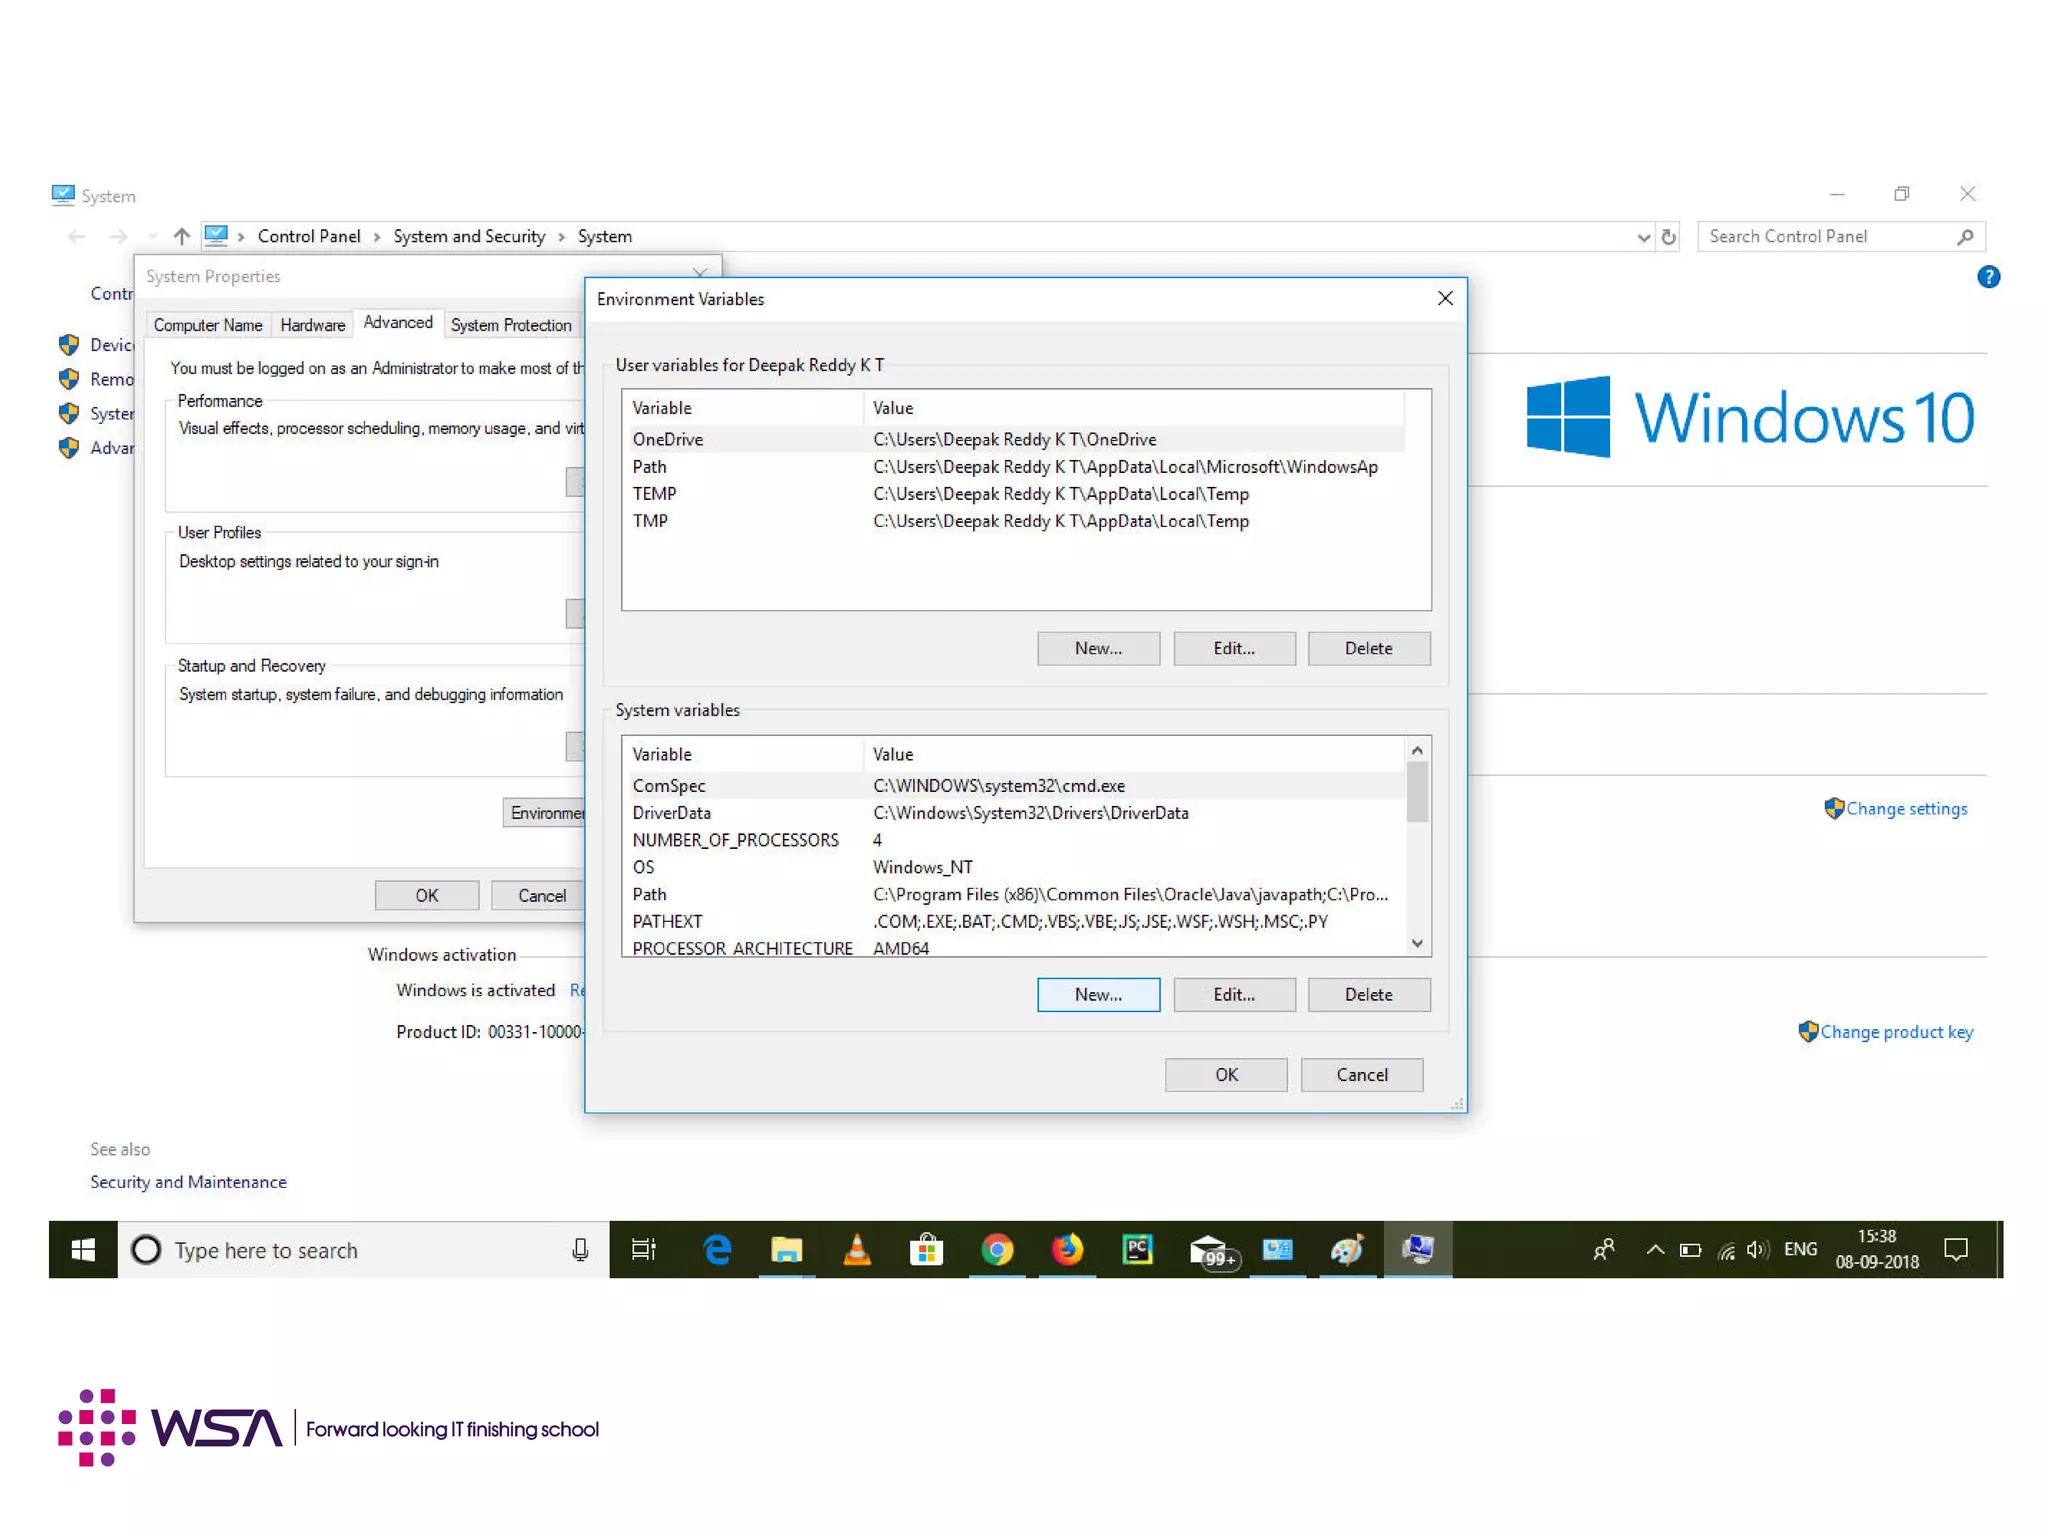The image size is (2048, 1535).
Task: Click the Type here to search box
Action: [362, 1249]
